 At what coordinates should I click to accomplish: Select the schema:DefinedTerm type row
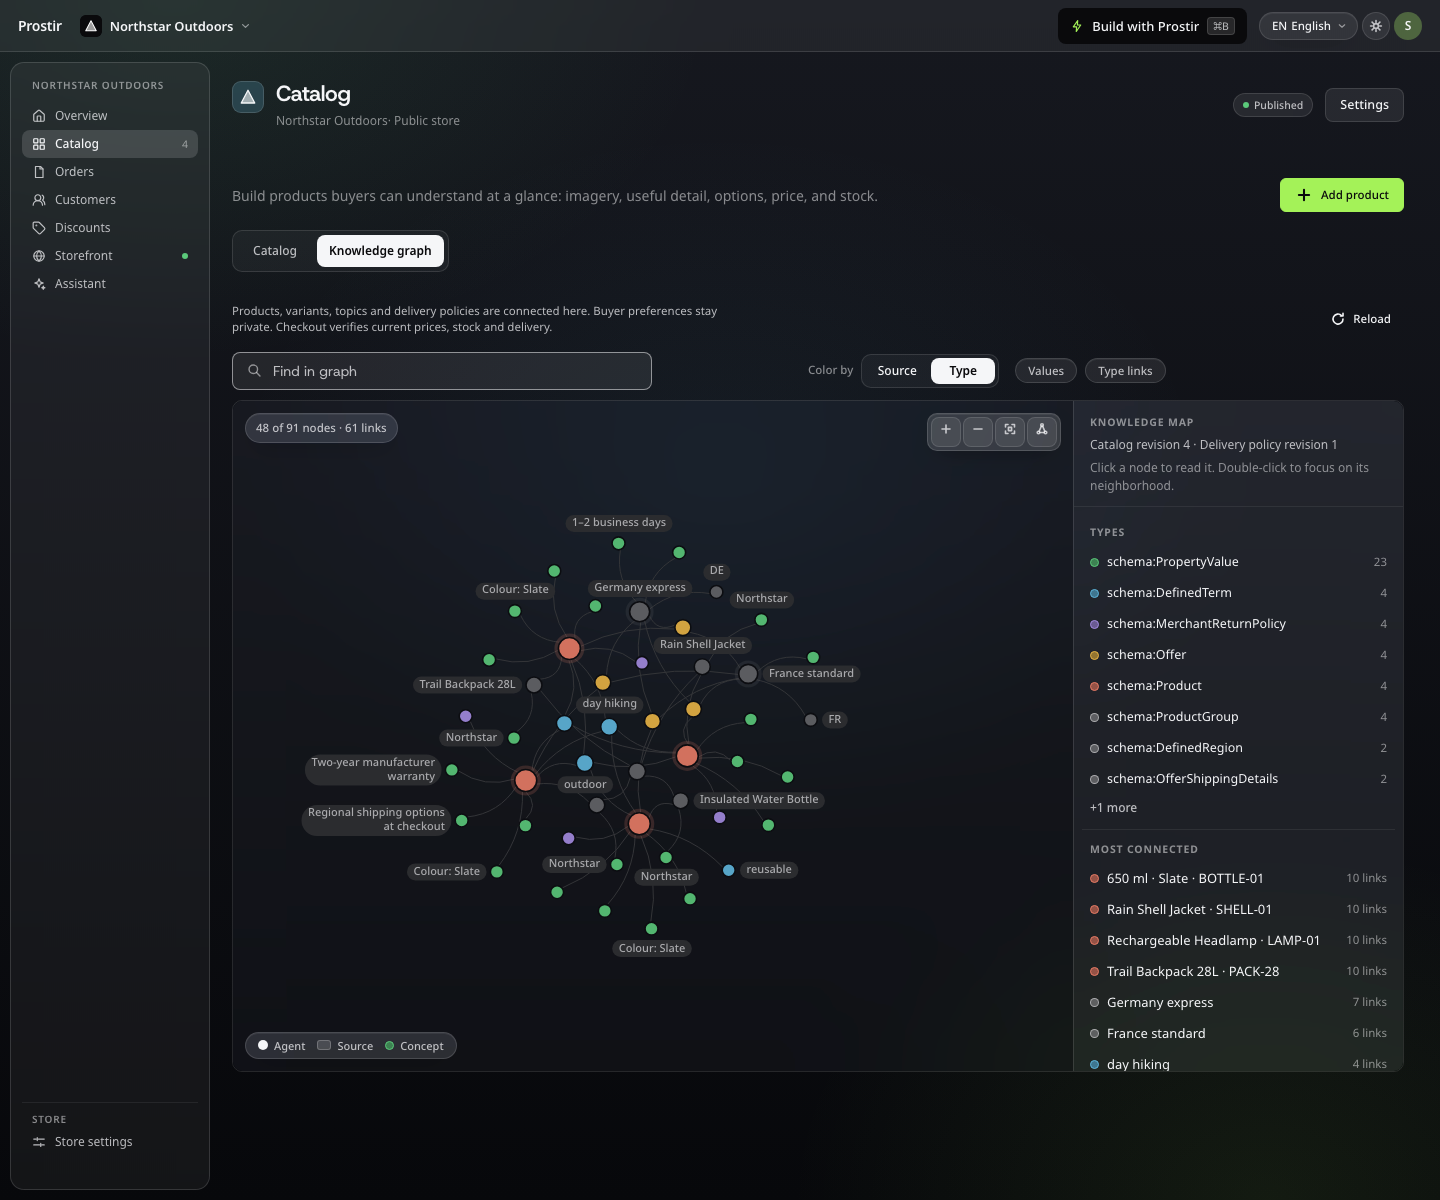point(1238,593)
